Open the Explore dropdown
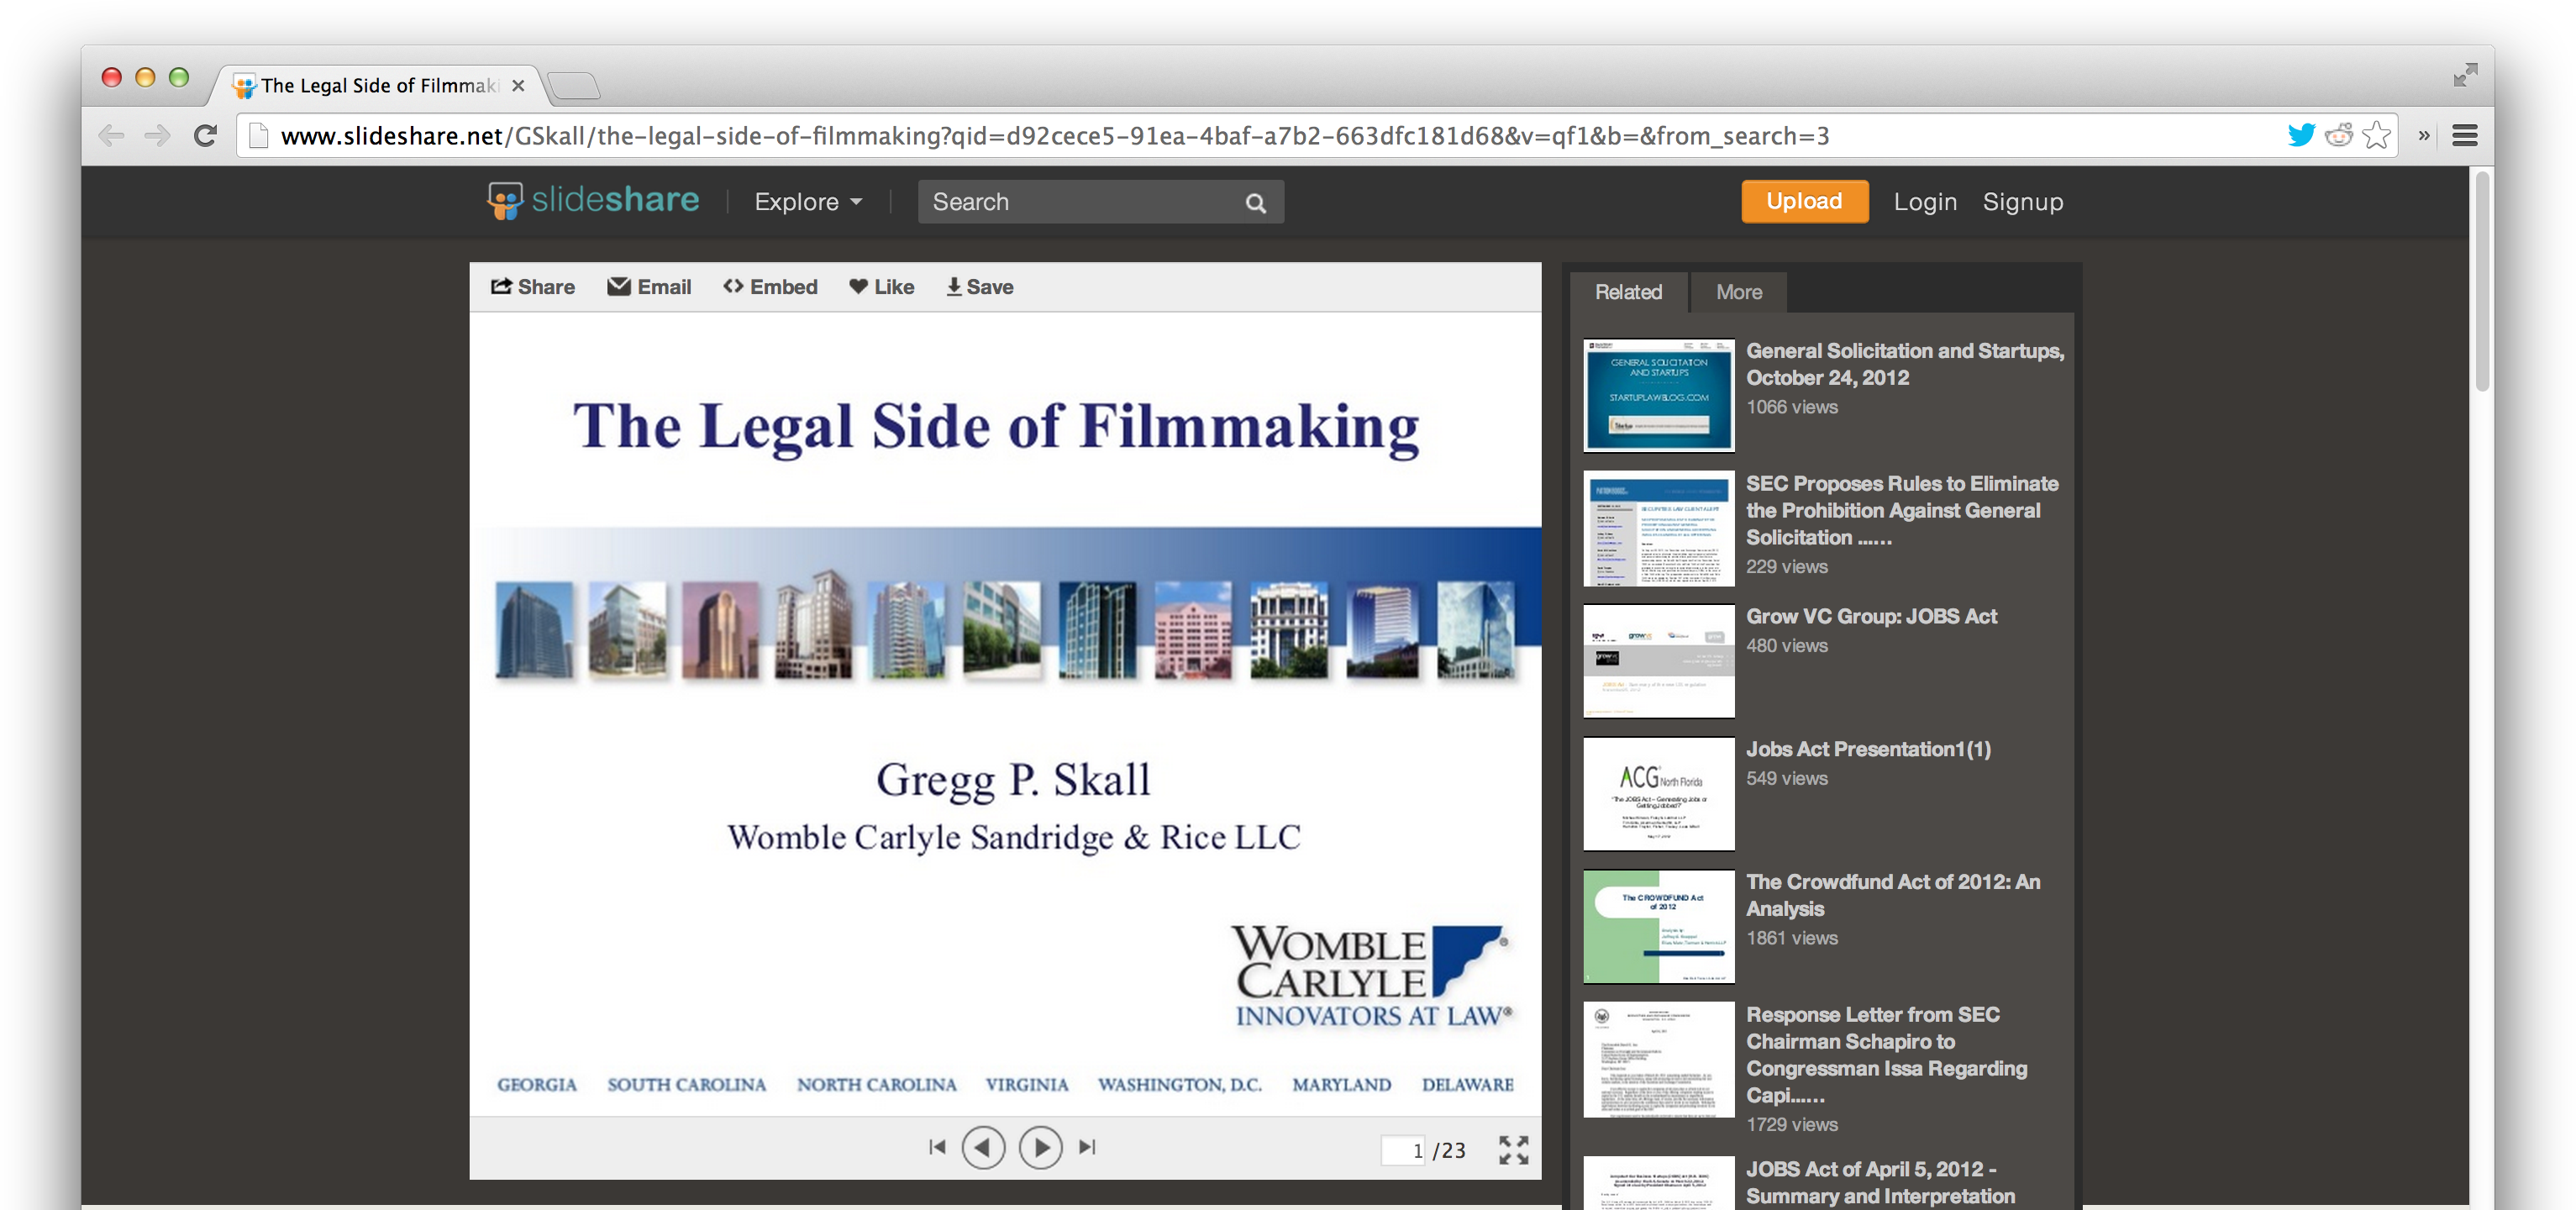2576x1210 pixels. tap(806, 201)
